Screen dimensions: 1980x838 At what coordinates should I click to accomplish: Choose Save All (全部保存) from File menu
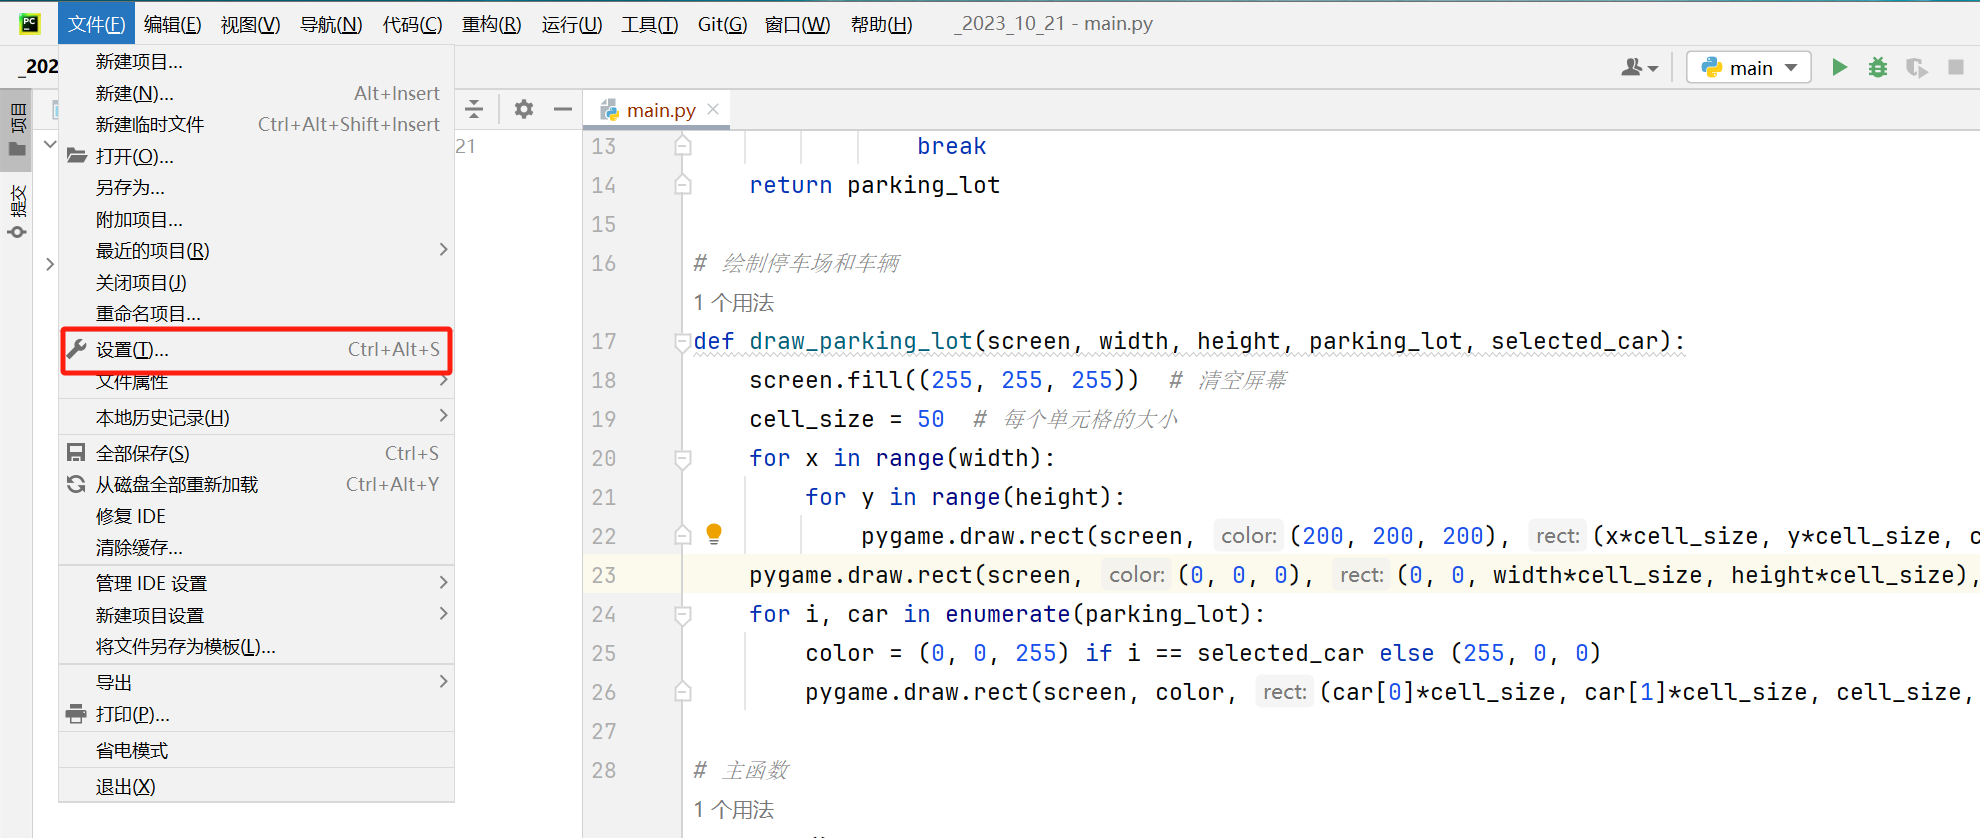(x=143, y=453)
